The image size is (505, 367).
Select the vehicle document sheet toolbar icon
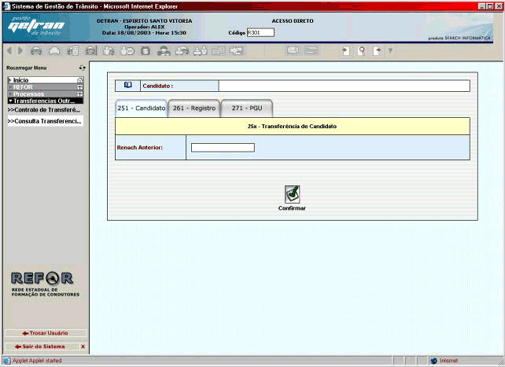tap(73, 51)
